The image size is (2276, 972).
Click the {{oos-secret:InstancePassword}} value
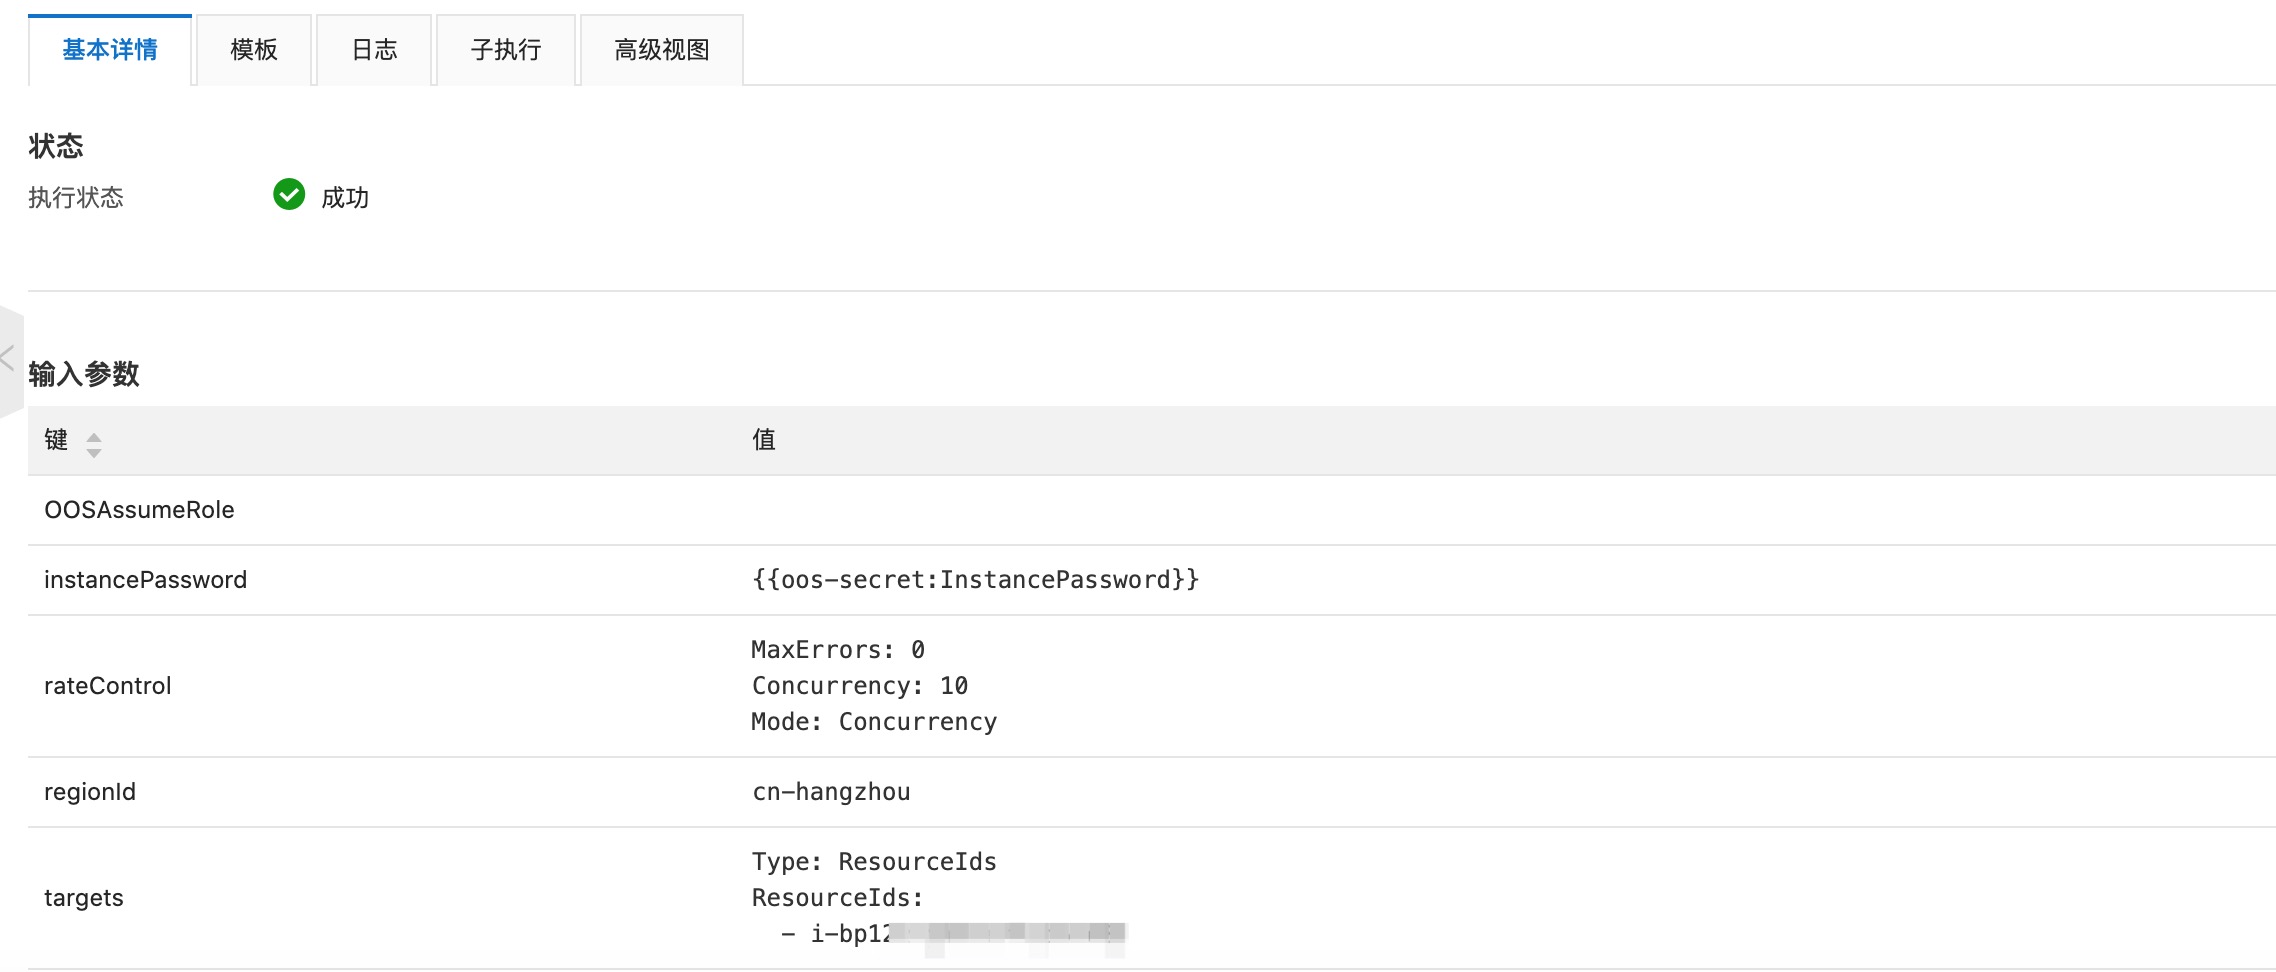[975, 580]
